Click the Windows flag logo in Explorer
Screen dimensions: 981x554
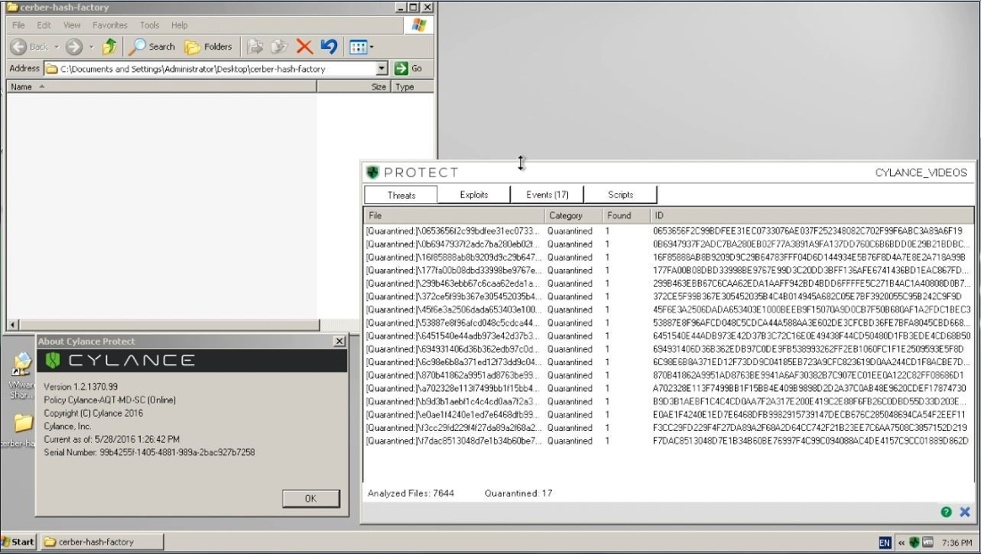(x=419, y=25)
